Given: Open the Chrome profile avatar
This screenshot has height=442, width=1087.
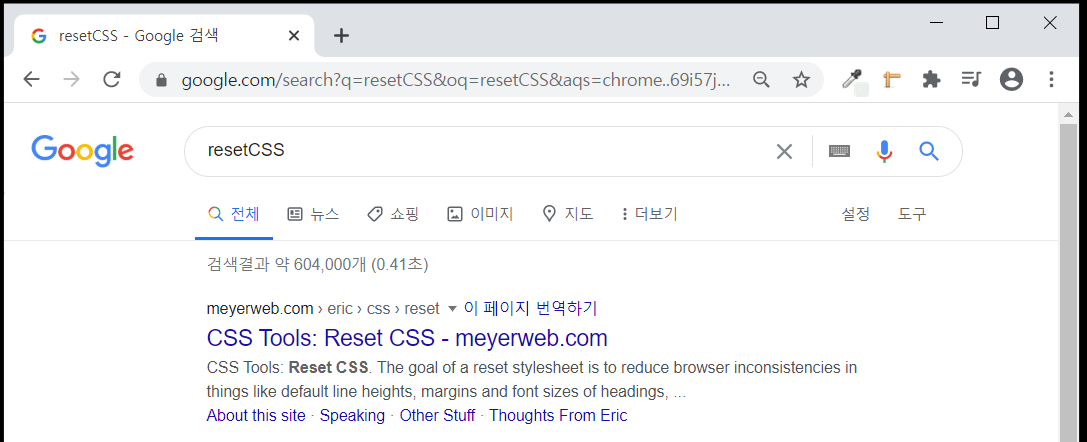Looking at the screenshot, I should [x=1011, y=80].
